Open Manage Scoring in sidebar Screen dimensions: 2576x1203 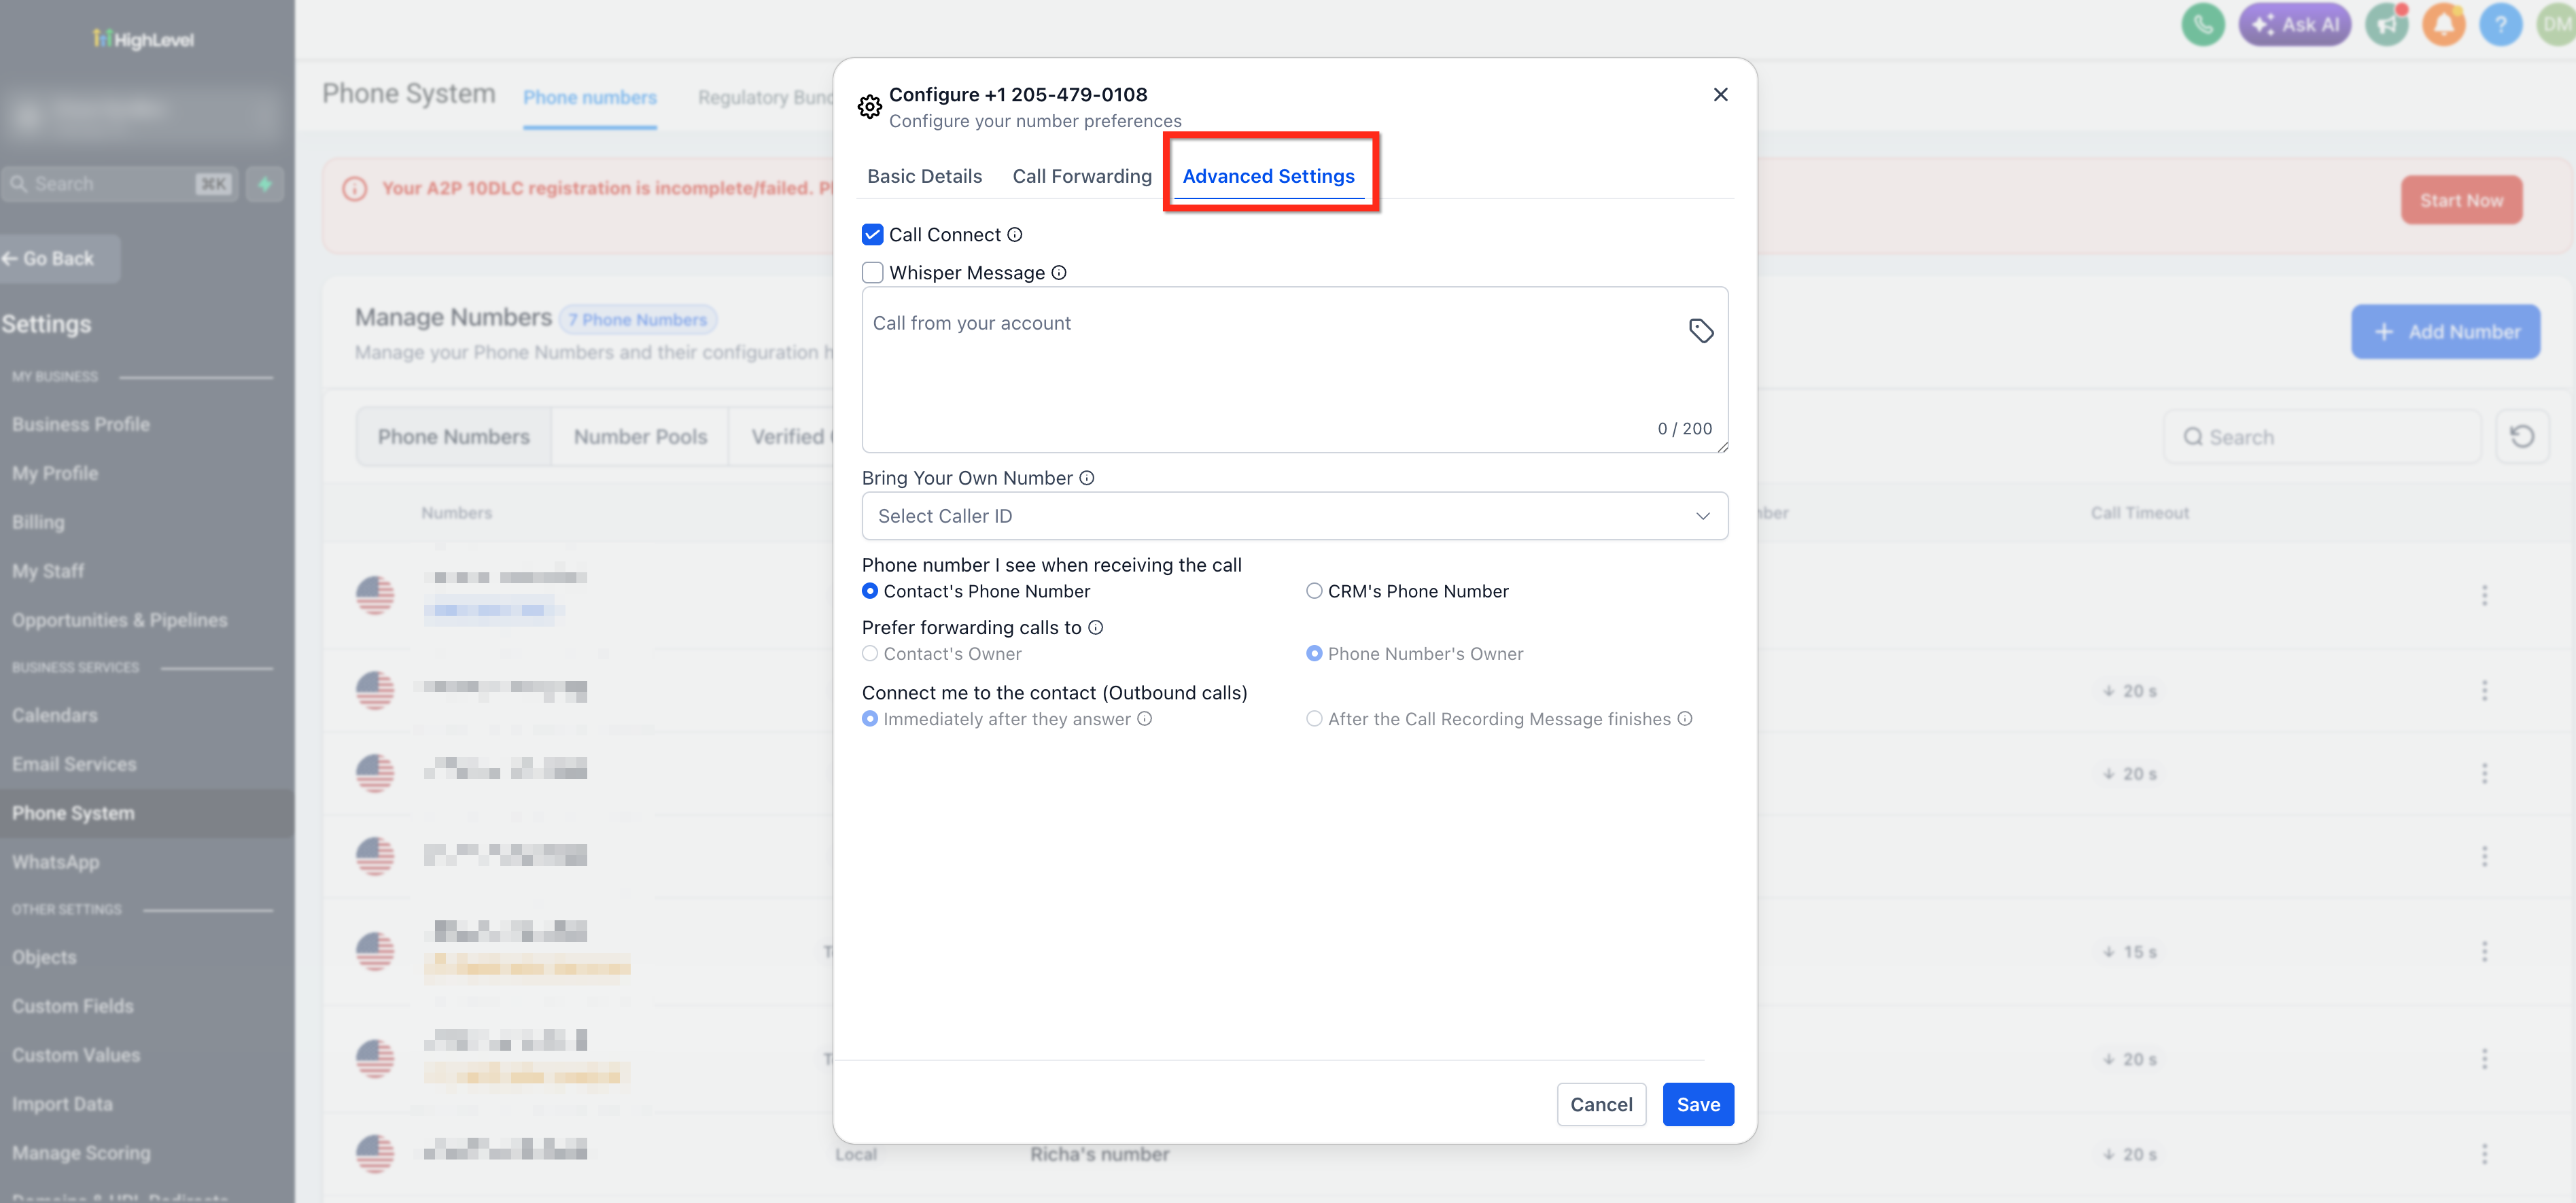point(81,1154)
